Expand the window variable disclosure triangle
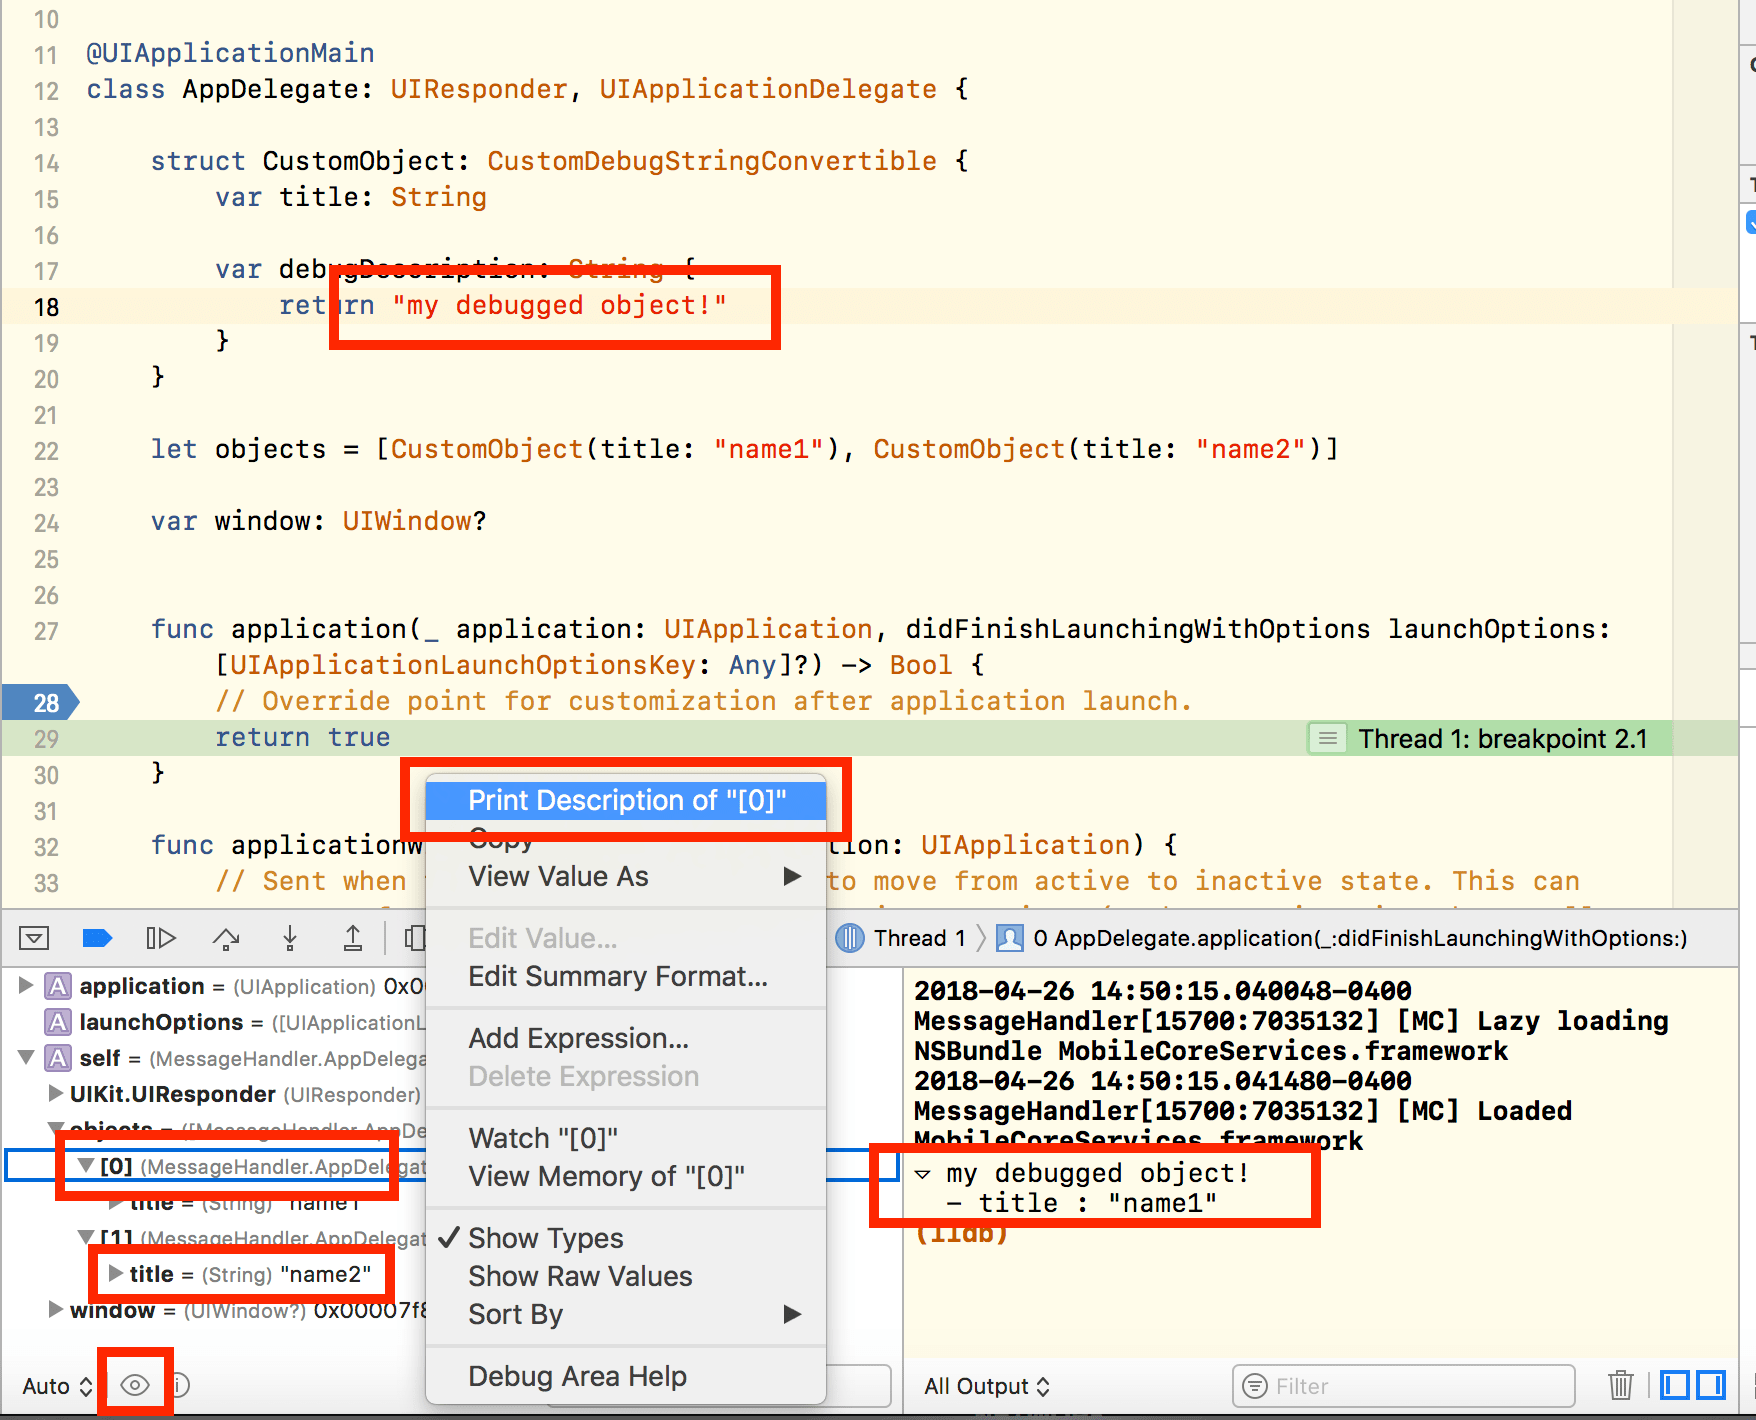The width and height of the screenshot is (1756, 1420). pyautogui.click(x=57, y=1310)
